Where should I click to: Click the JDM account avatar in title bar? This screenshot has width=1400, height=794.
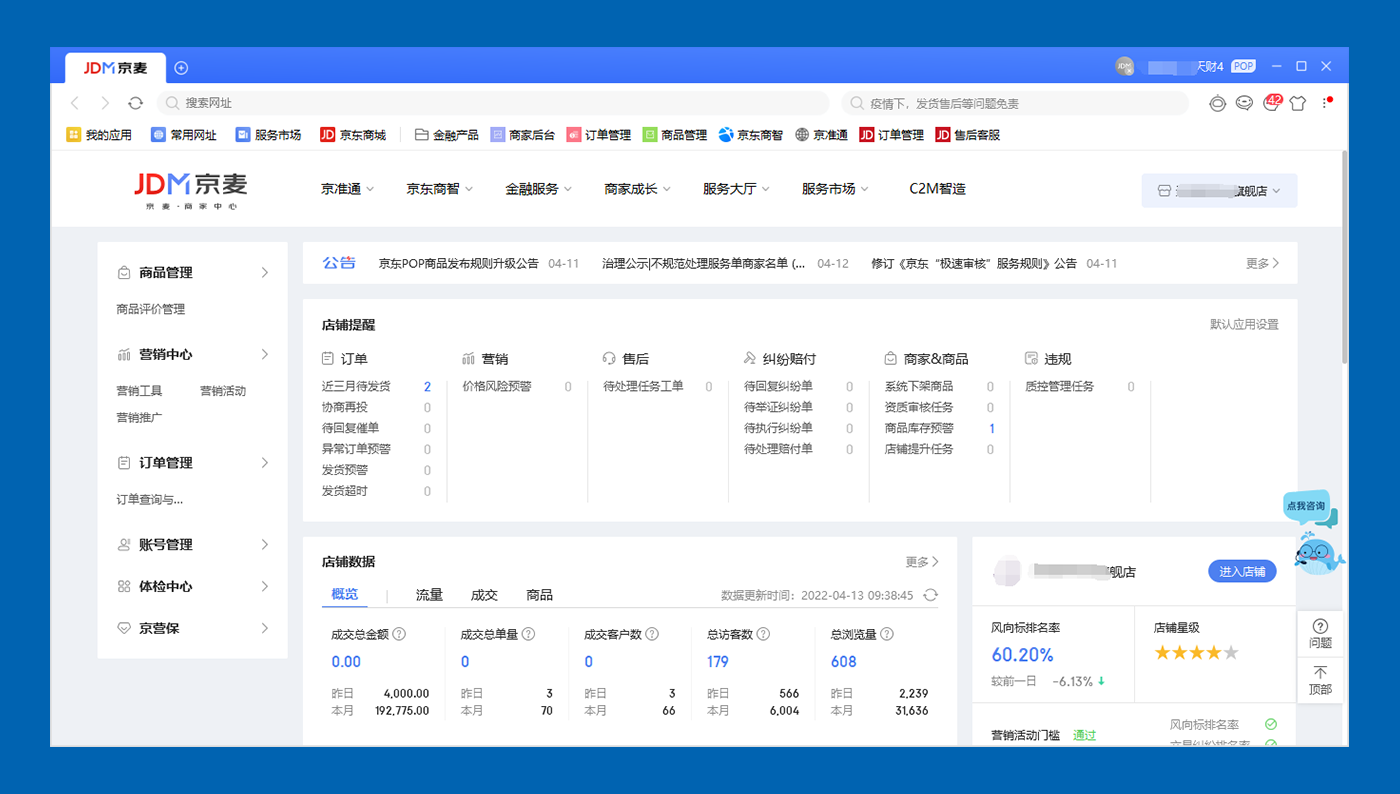[x=1124, y=66]
